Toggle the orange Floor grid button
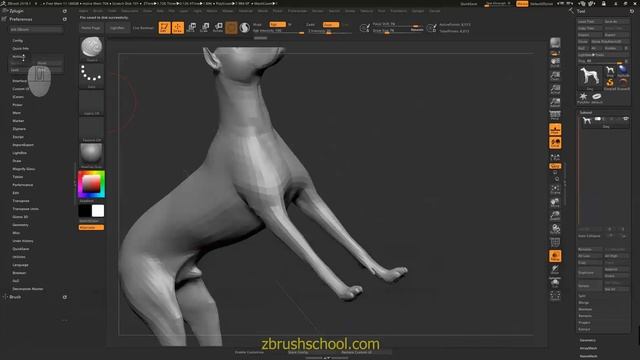 555,129
